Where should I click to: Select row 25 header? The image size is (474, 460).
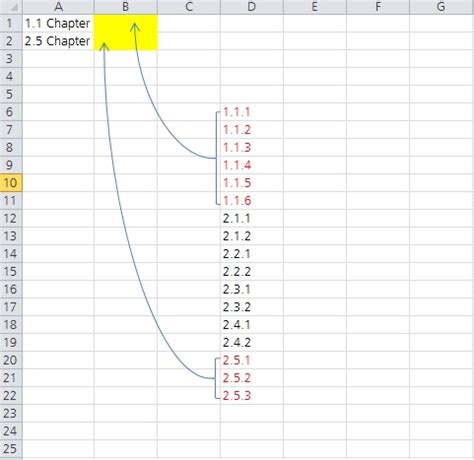coord(11,448)
